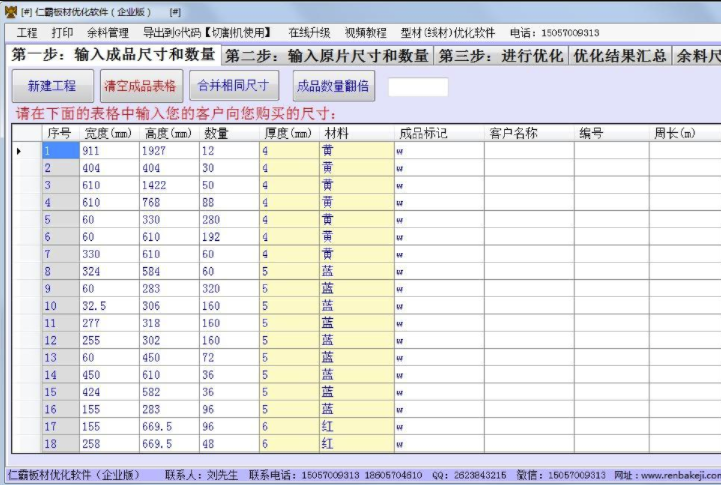
Task: Open the 余料管理 menu
Action: (108, 33)
